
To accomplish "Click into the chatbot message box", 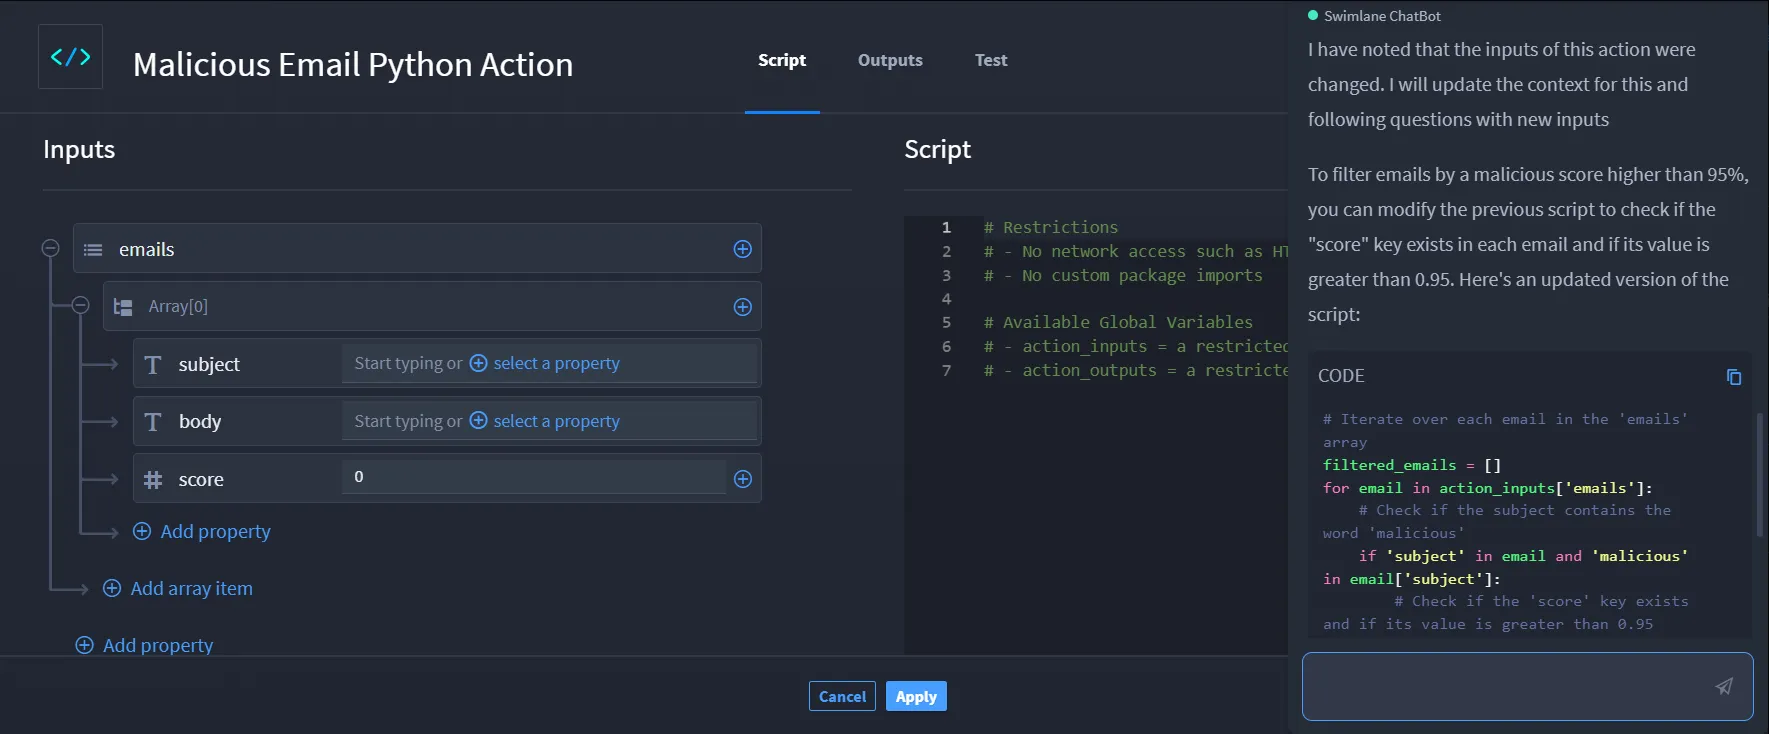I will pyautogui.click(x=1527, y=686).
